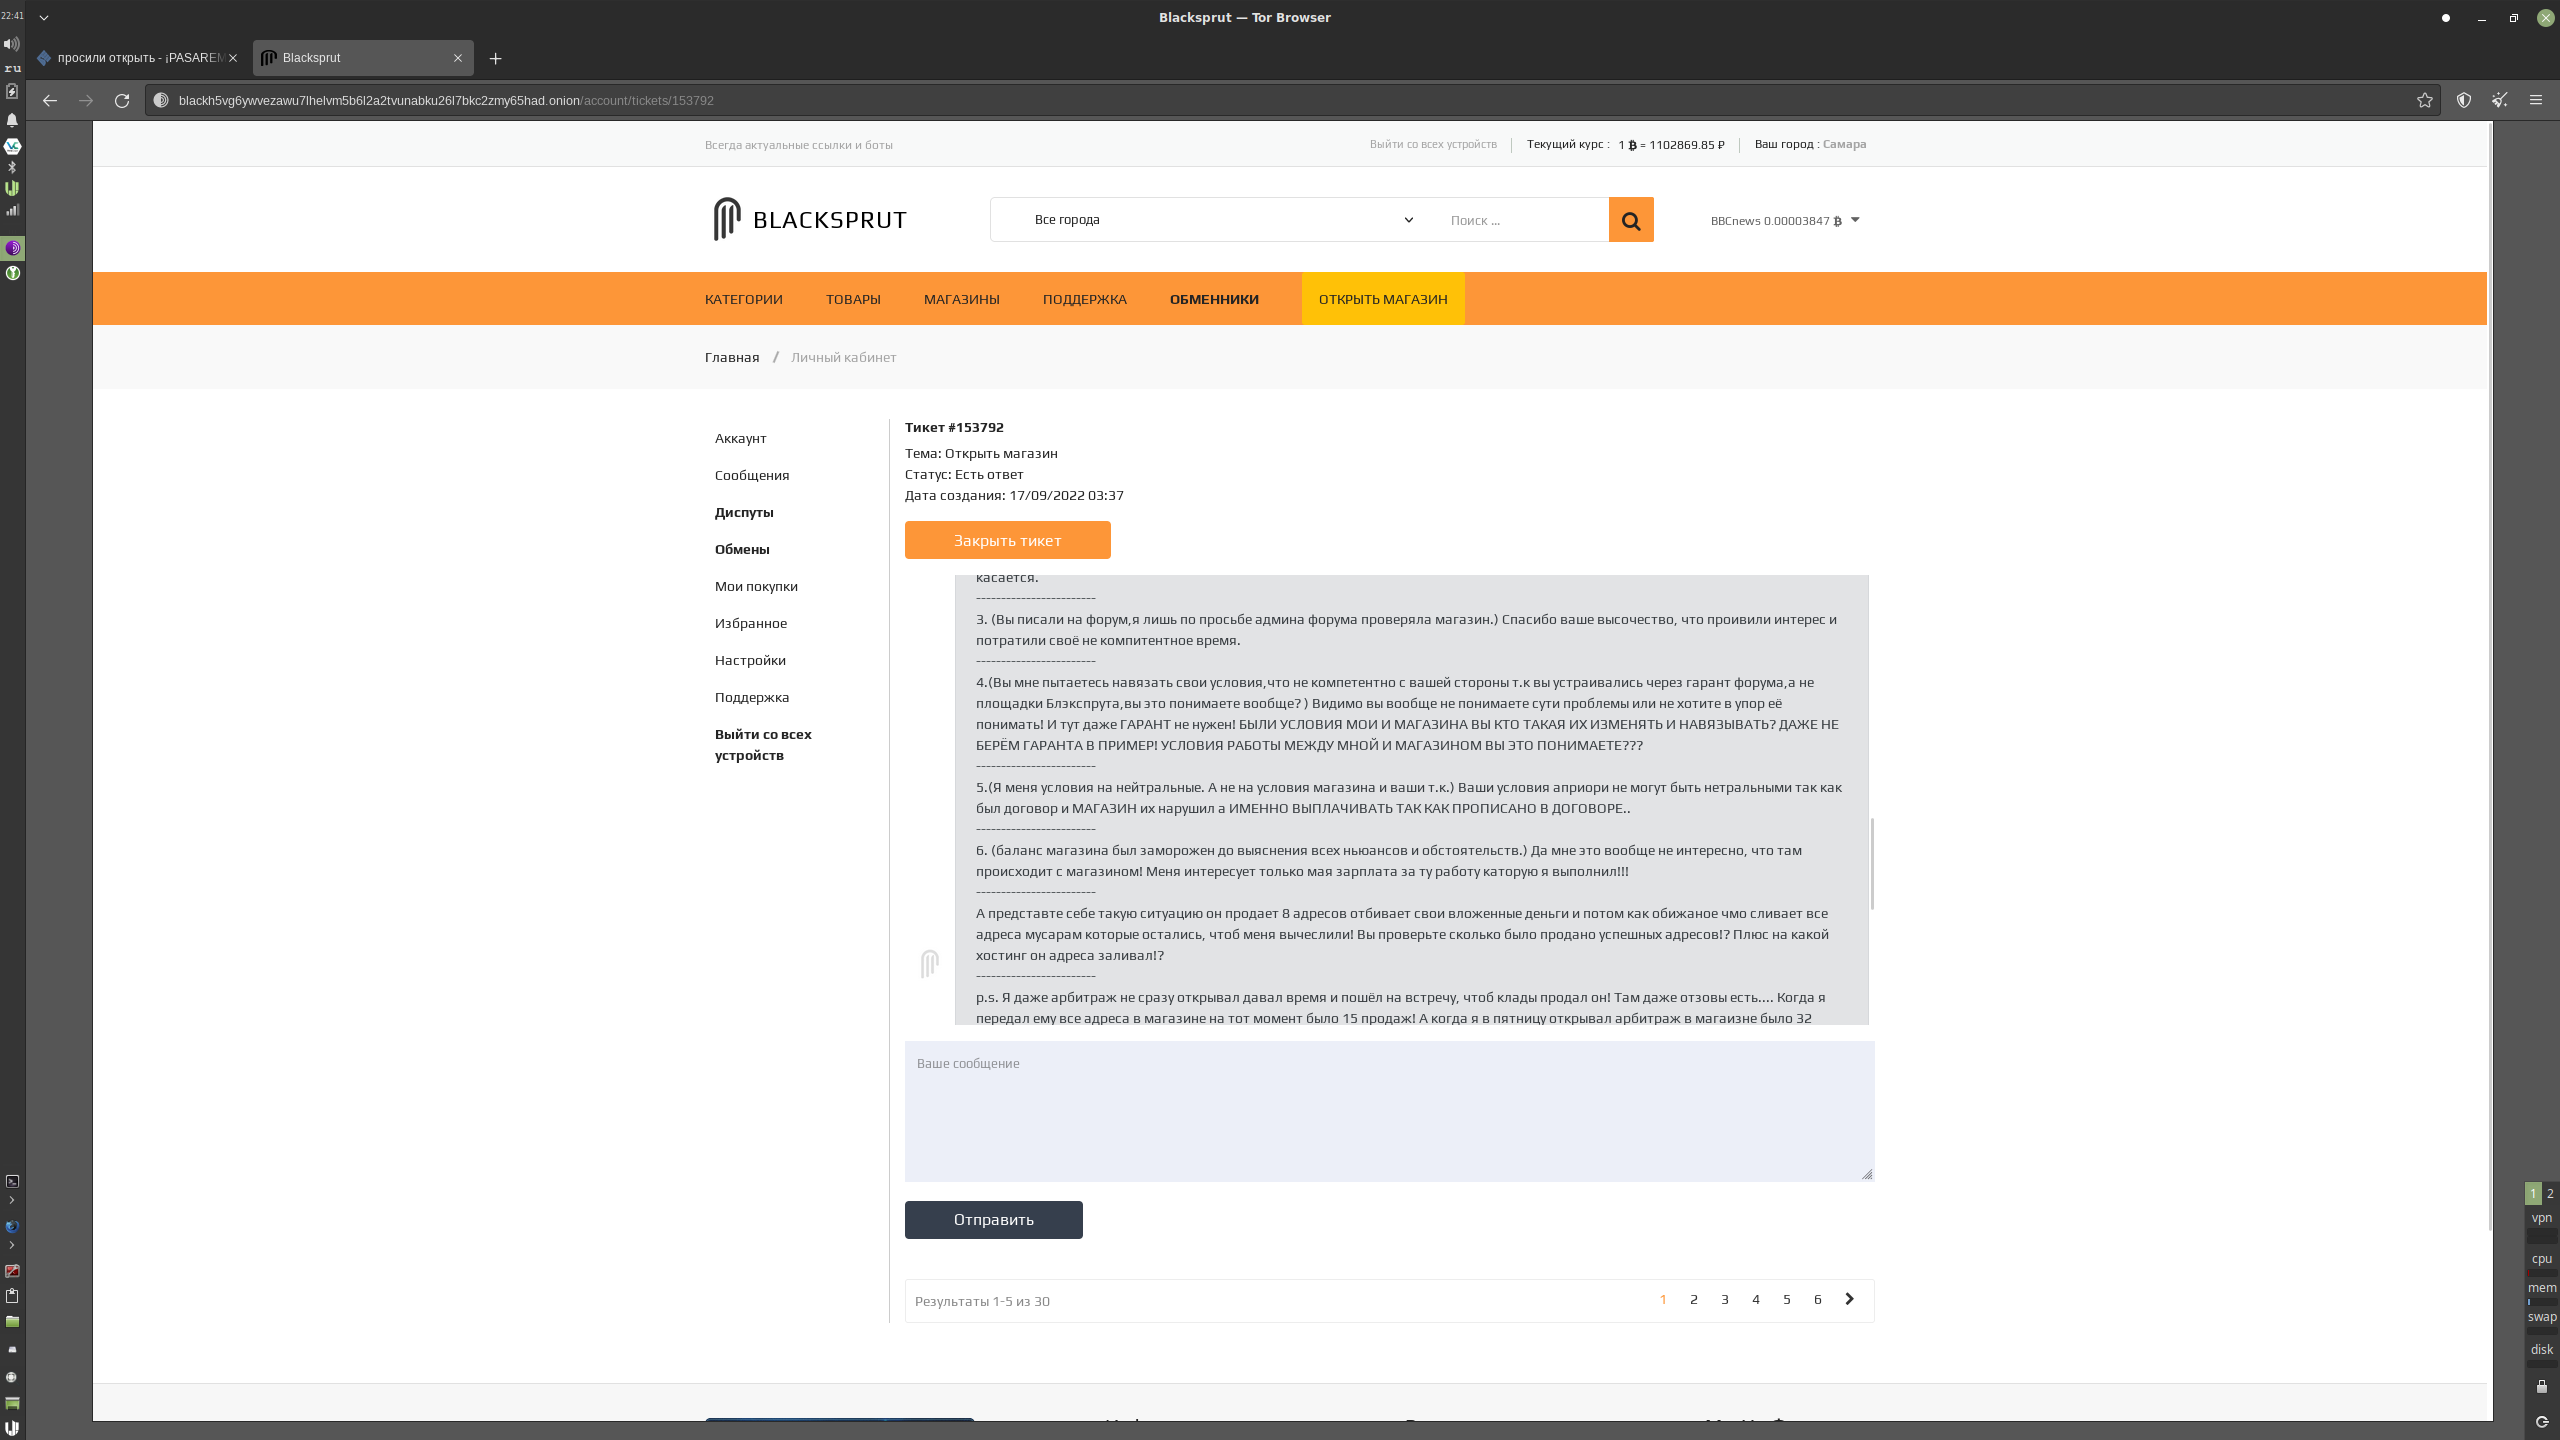Click the VeraCrypt tray icon

(12, 146)
